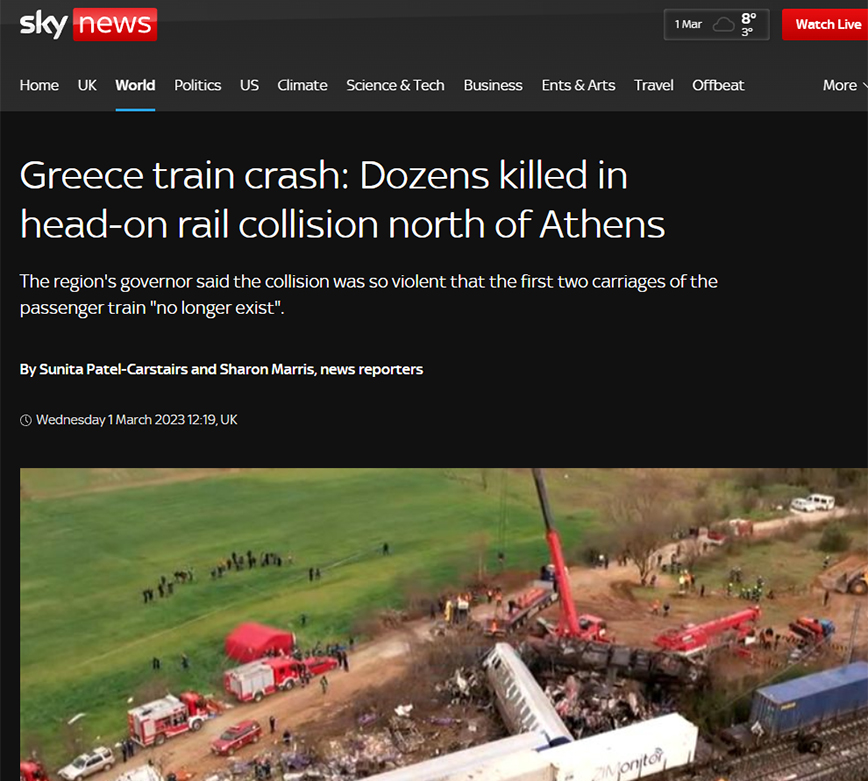The image size is (868, 781).
Task: Click the Sky News logo
Action: pos(88,24)
